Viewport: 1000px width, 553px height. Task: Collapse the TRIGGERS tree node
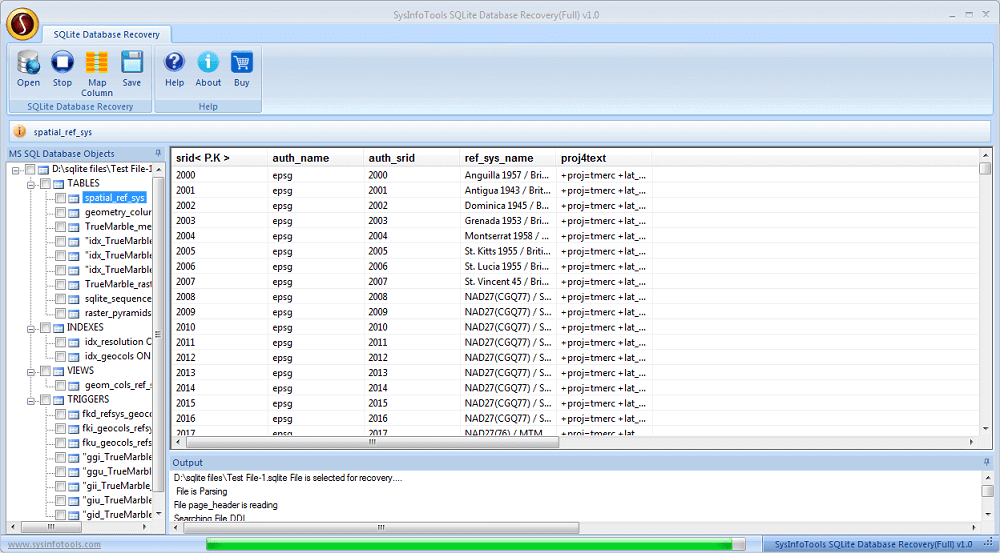(x=32, y=400)
